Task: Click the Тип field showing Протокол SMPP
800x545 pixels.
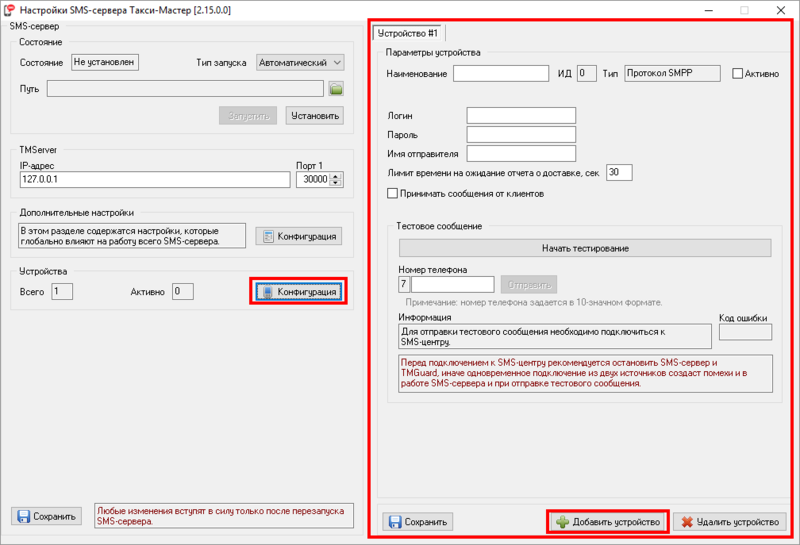Action: point(672,73)
